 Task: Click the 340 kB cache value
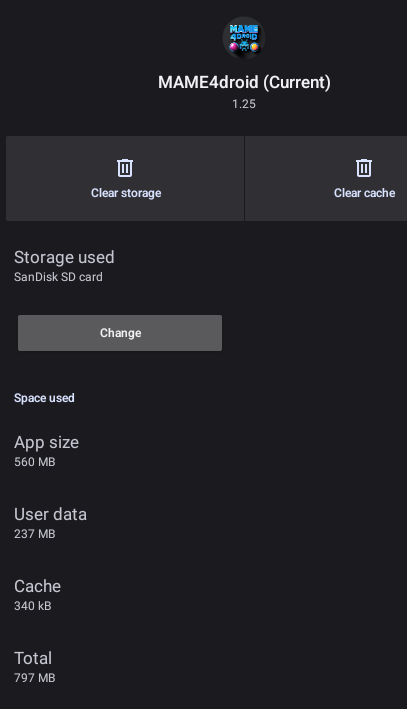(x=33, y=605)
